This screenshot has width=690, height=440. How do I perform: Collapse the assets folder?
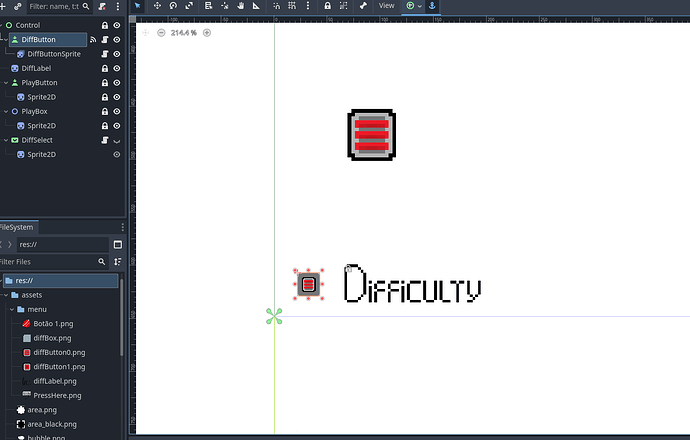click(6, 295)
